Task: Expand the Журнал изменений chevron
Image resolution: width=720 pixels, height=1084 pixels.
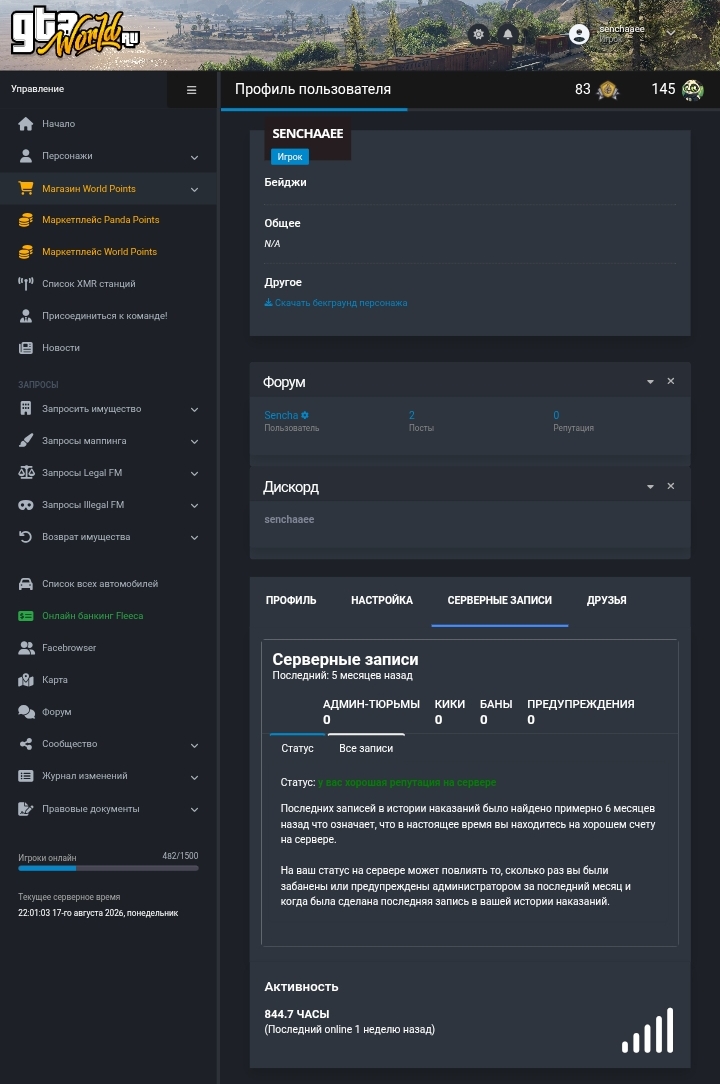Action: pyautogui.click(x=194, y=777)
